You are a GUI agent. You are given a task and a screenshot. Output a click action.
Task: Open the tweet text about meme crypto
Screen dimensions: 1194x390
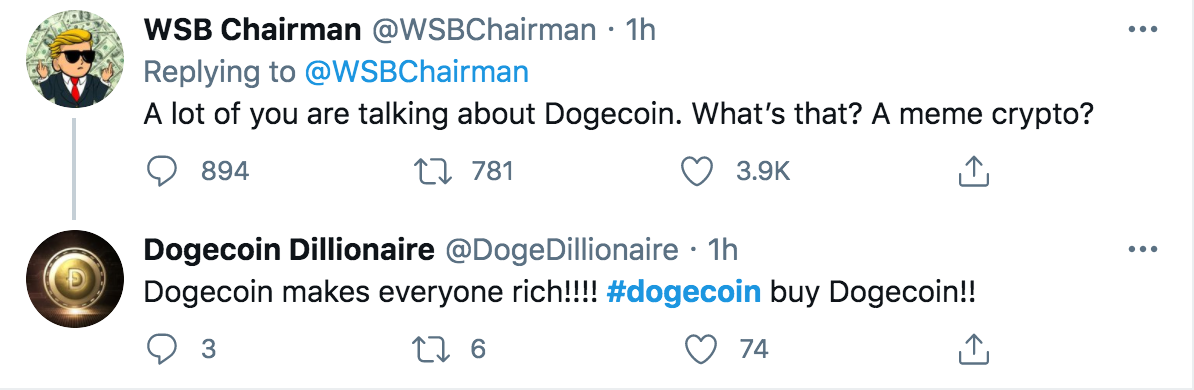pos(618,115)
